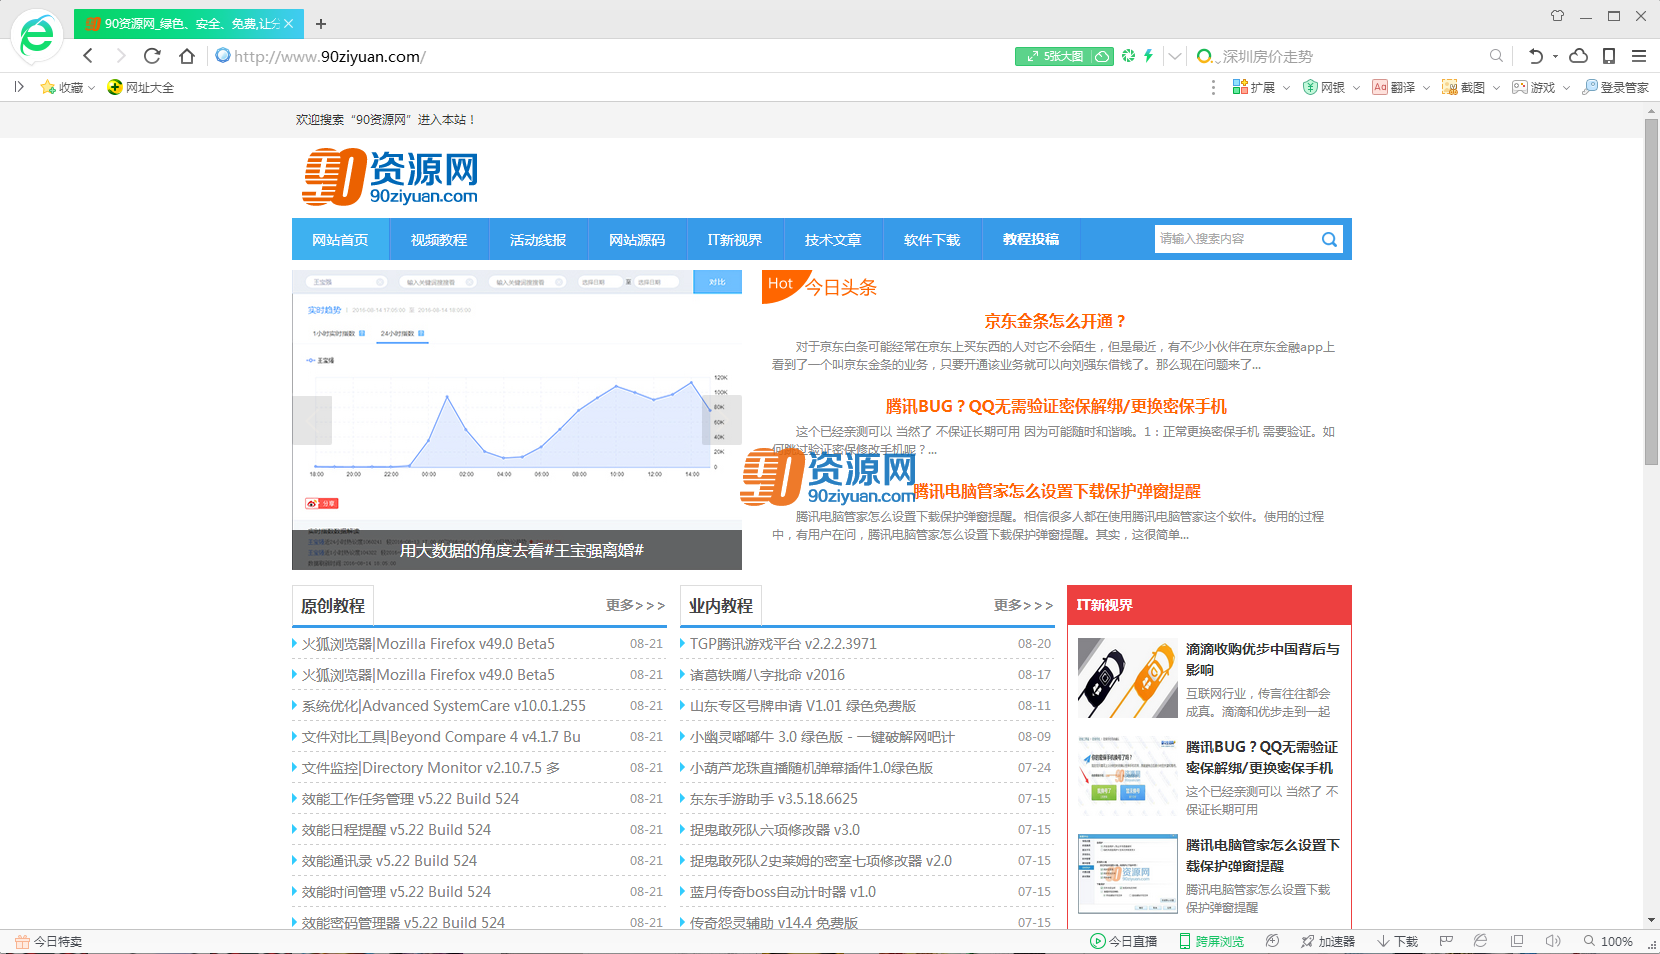
Task: Open headline 京东金条怎么开通？
Action: (x=1055, y=321)
